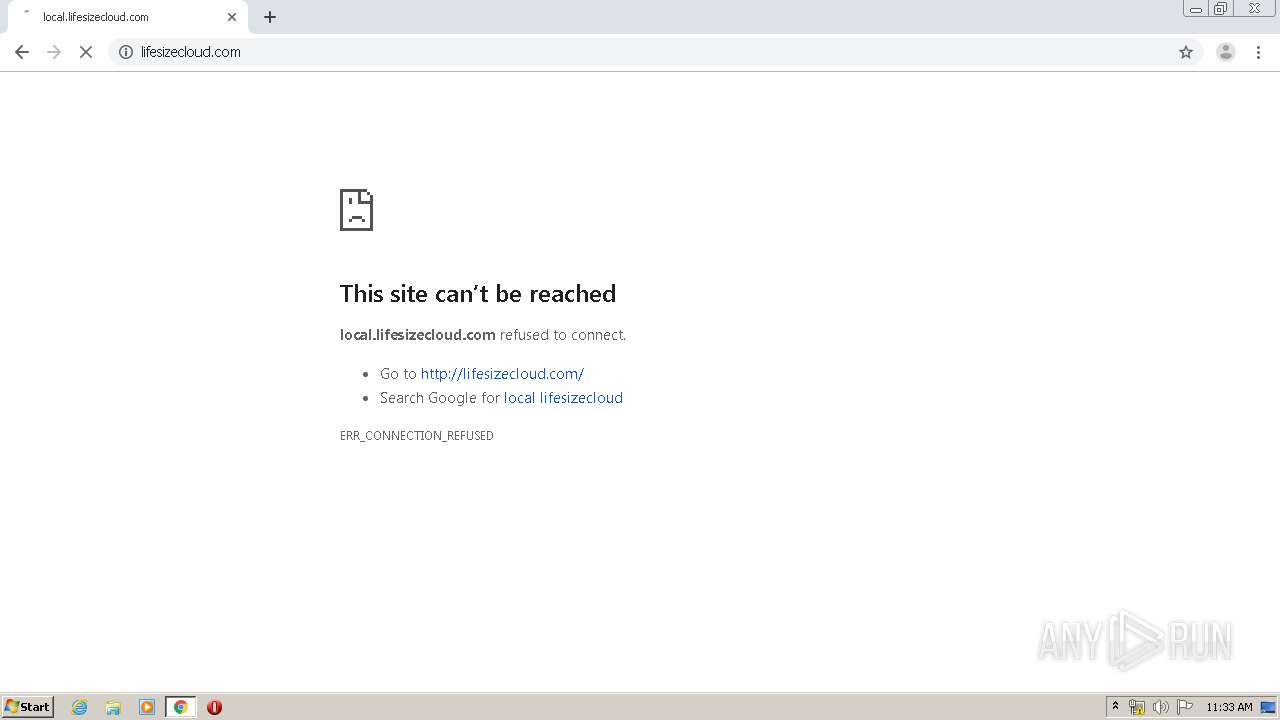The height and width of the screenshot is (720, 1280).
Task: Stop loading the page
Action: (x=86, y=52)
